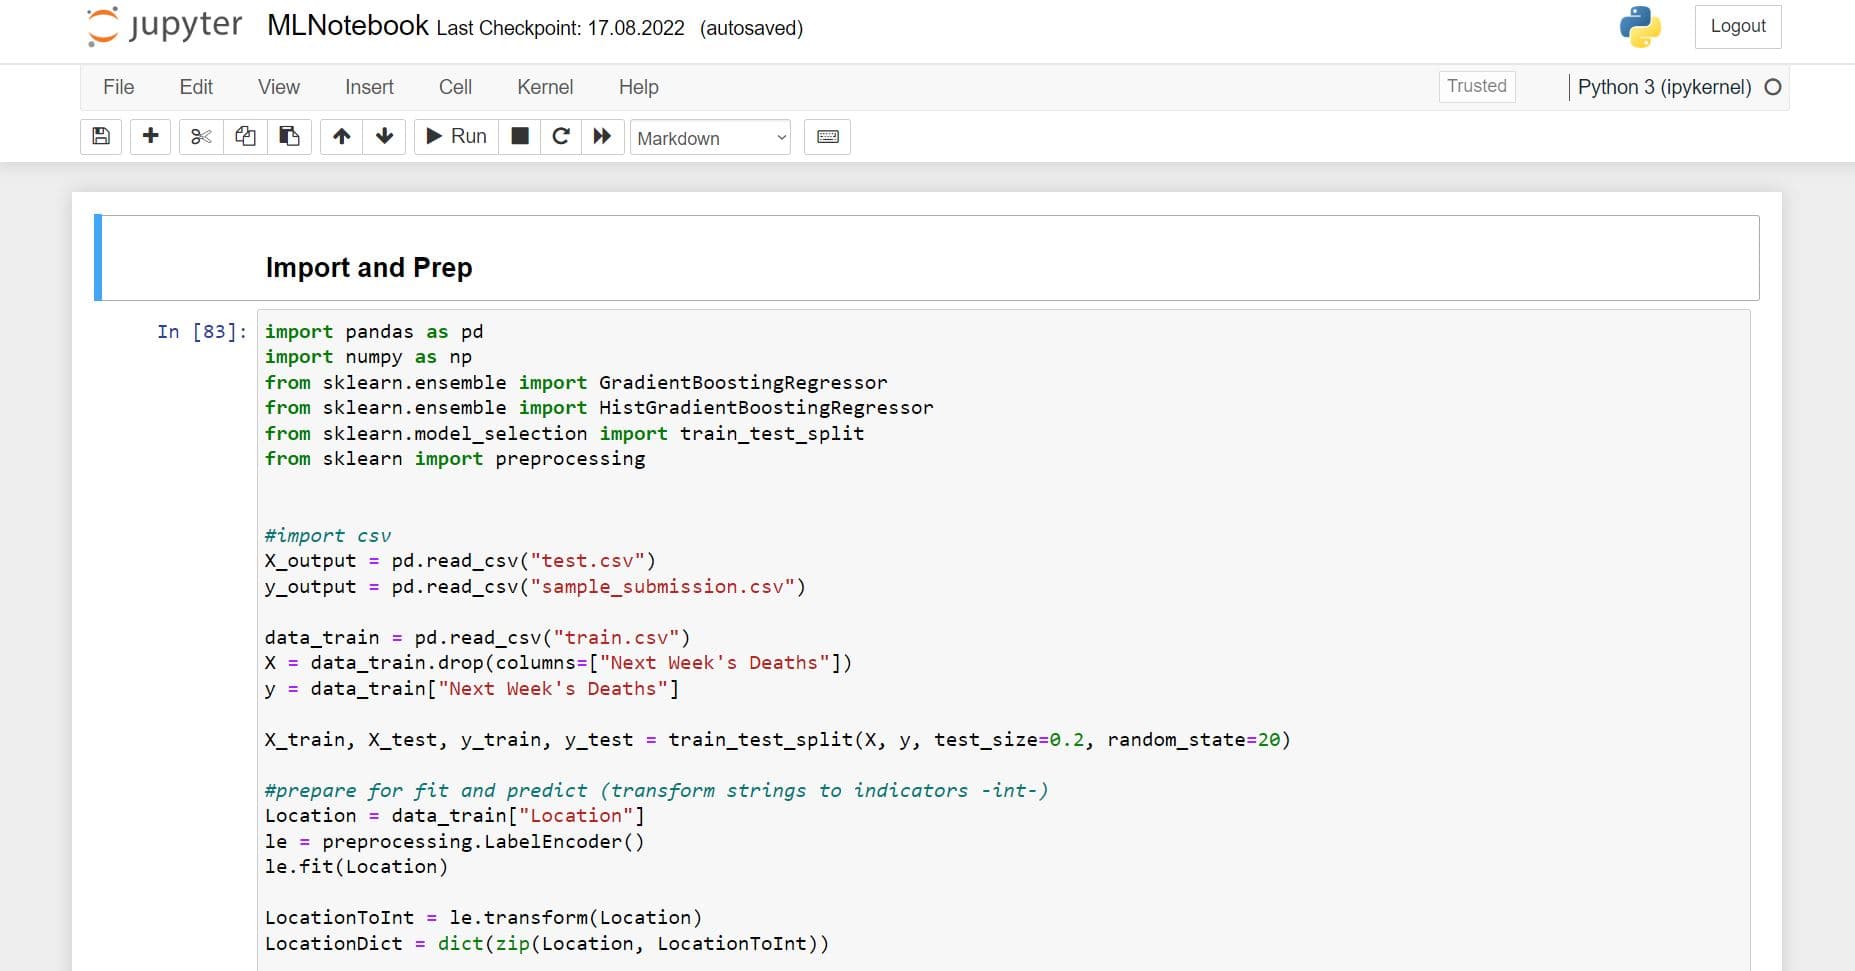Restart kernel and run all icon
Viewport: 1855px width, 971px height.
[602, 137]
